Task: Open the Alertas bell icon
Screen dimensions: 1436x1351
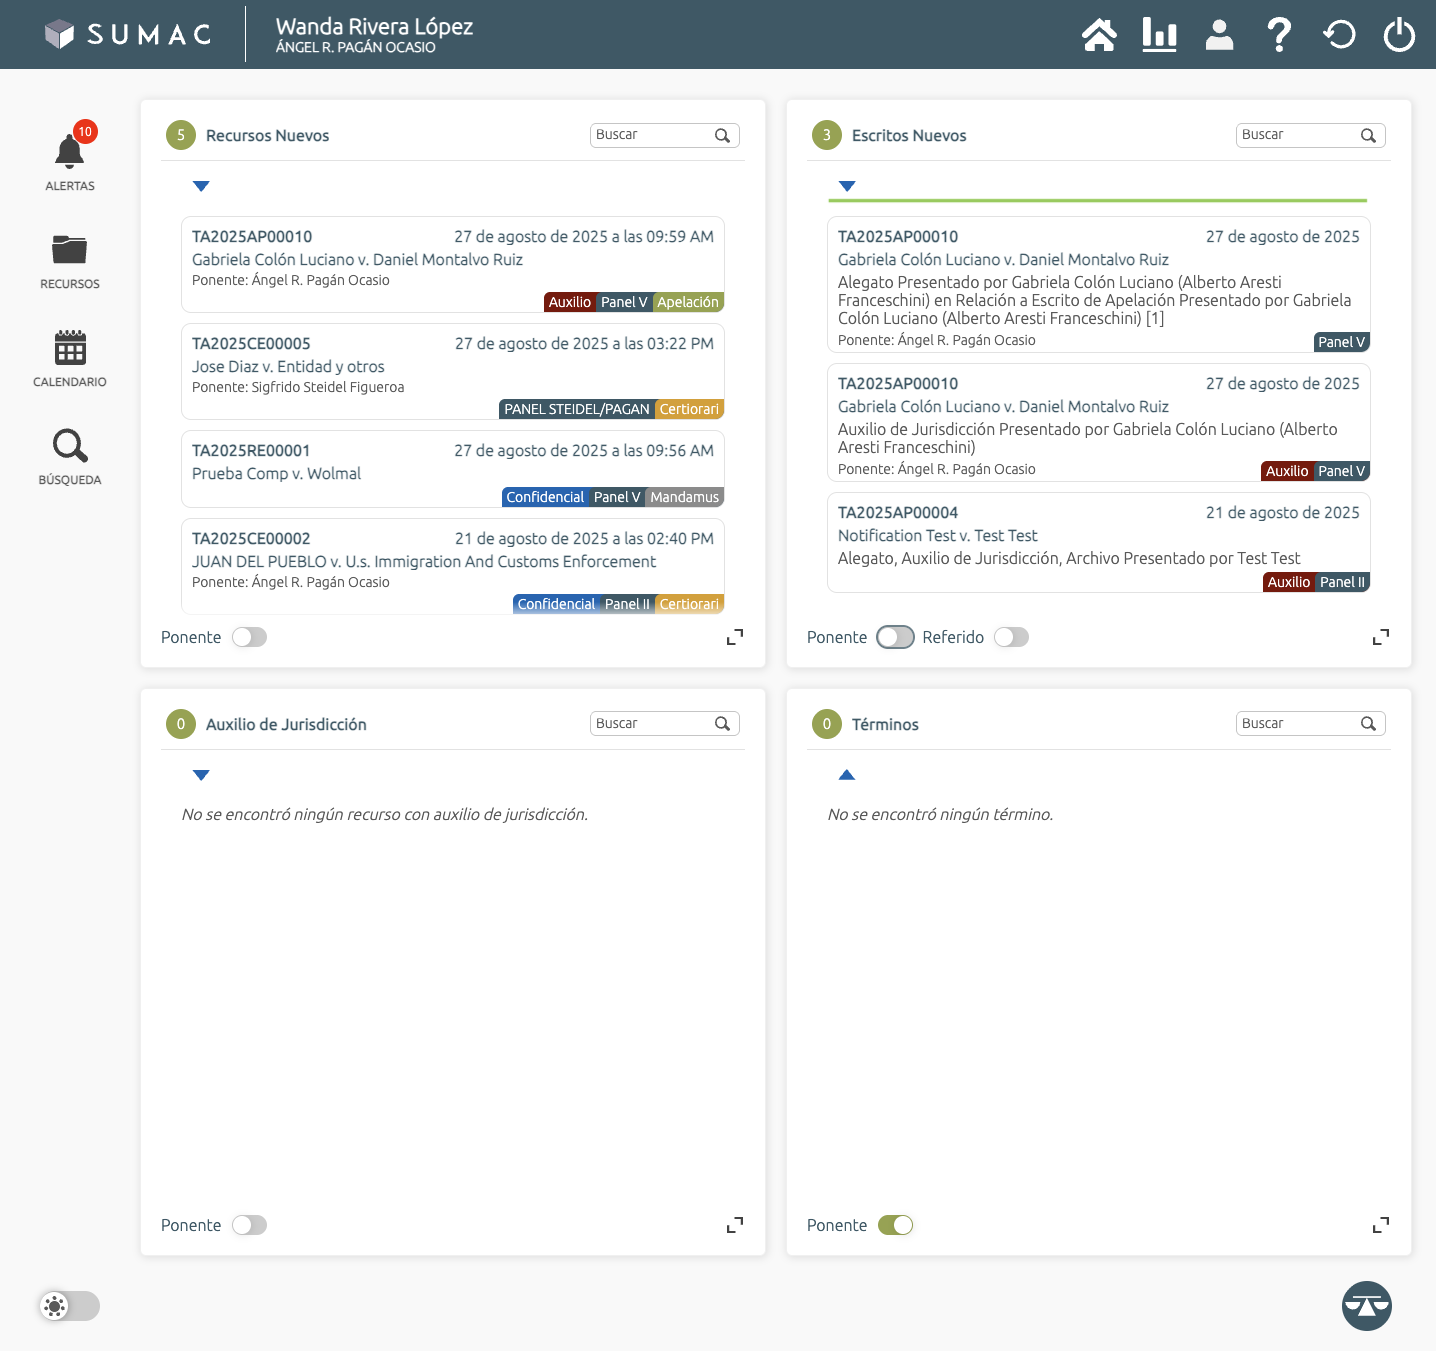Action: [x=69, y=153]
